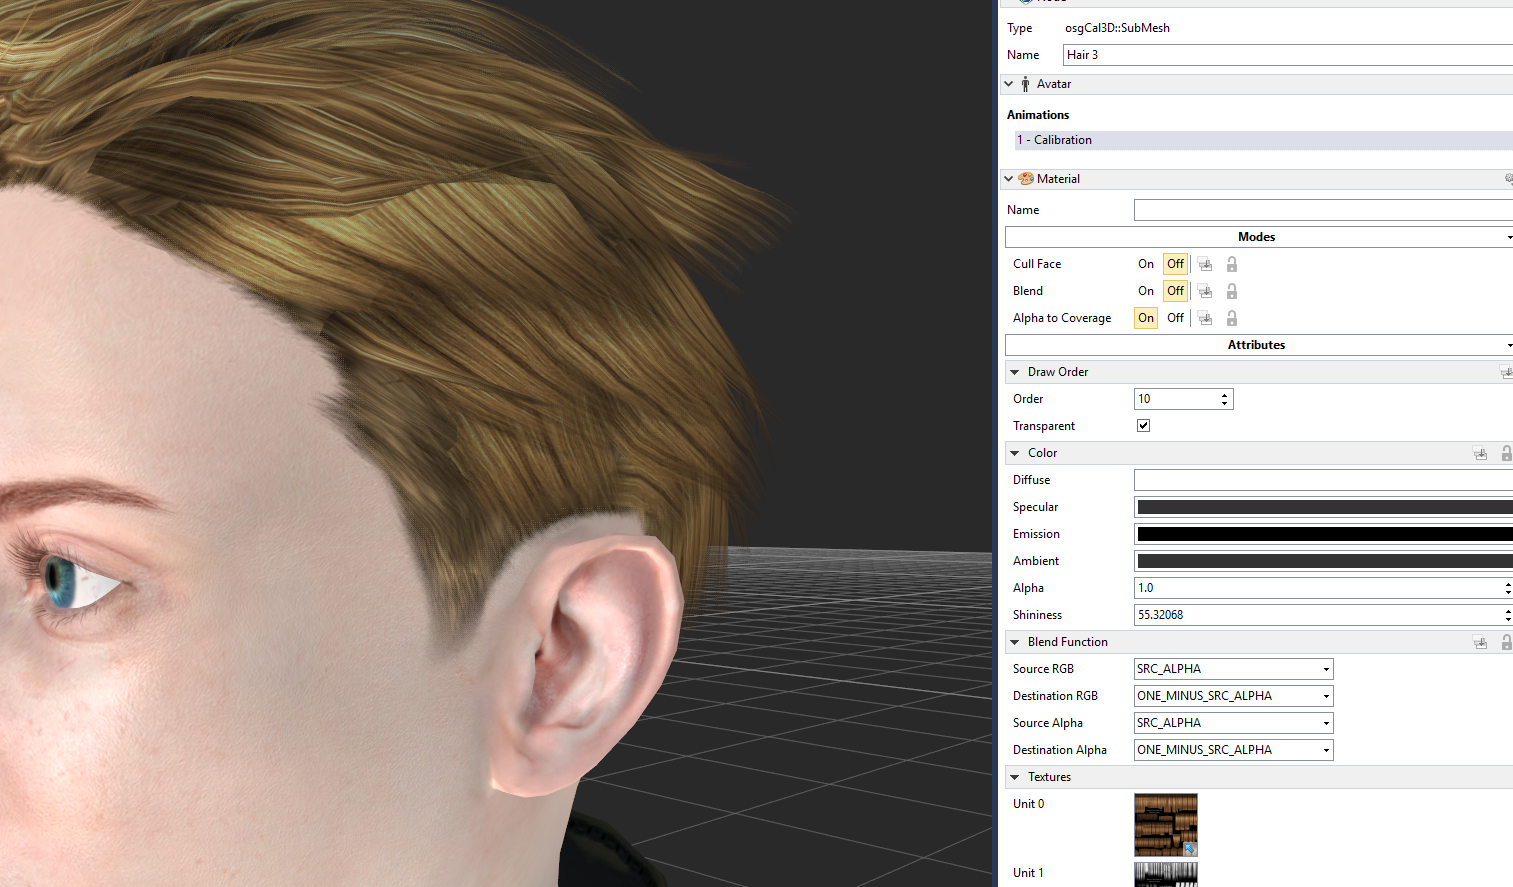Open the Unit 0 hair texture thumbnail
This screenshot has width=1513, height=887.
click(x=1166, y=825)
